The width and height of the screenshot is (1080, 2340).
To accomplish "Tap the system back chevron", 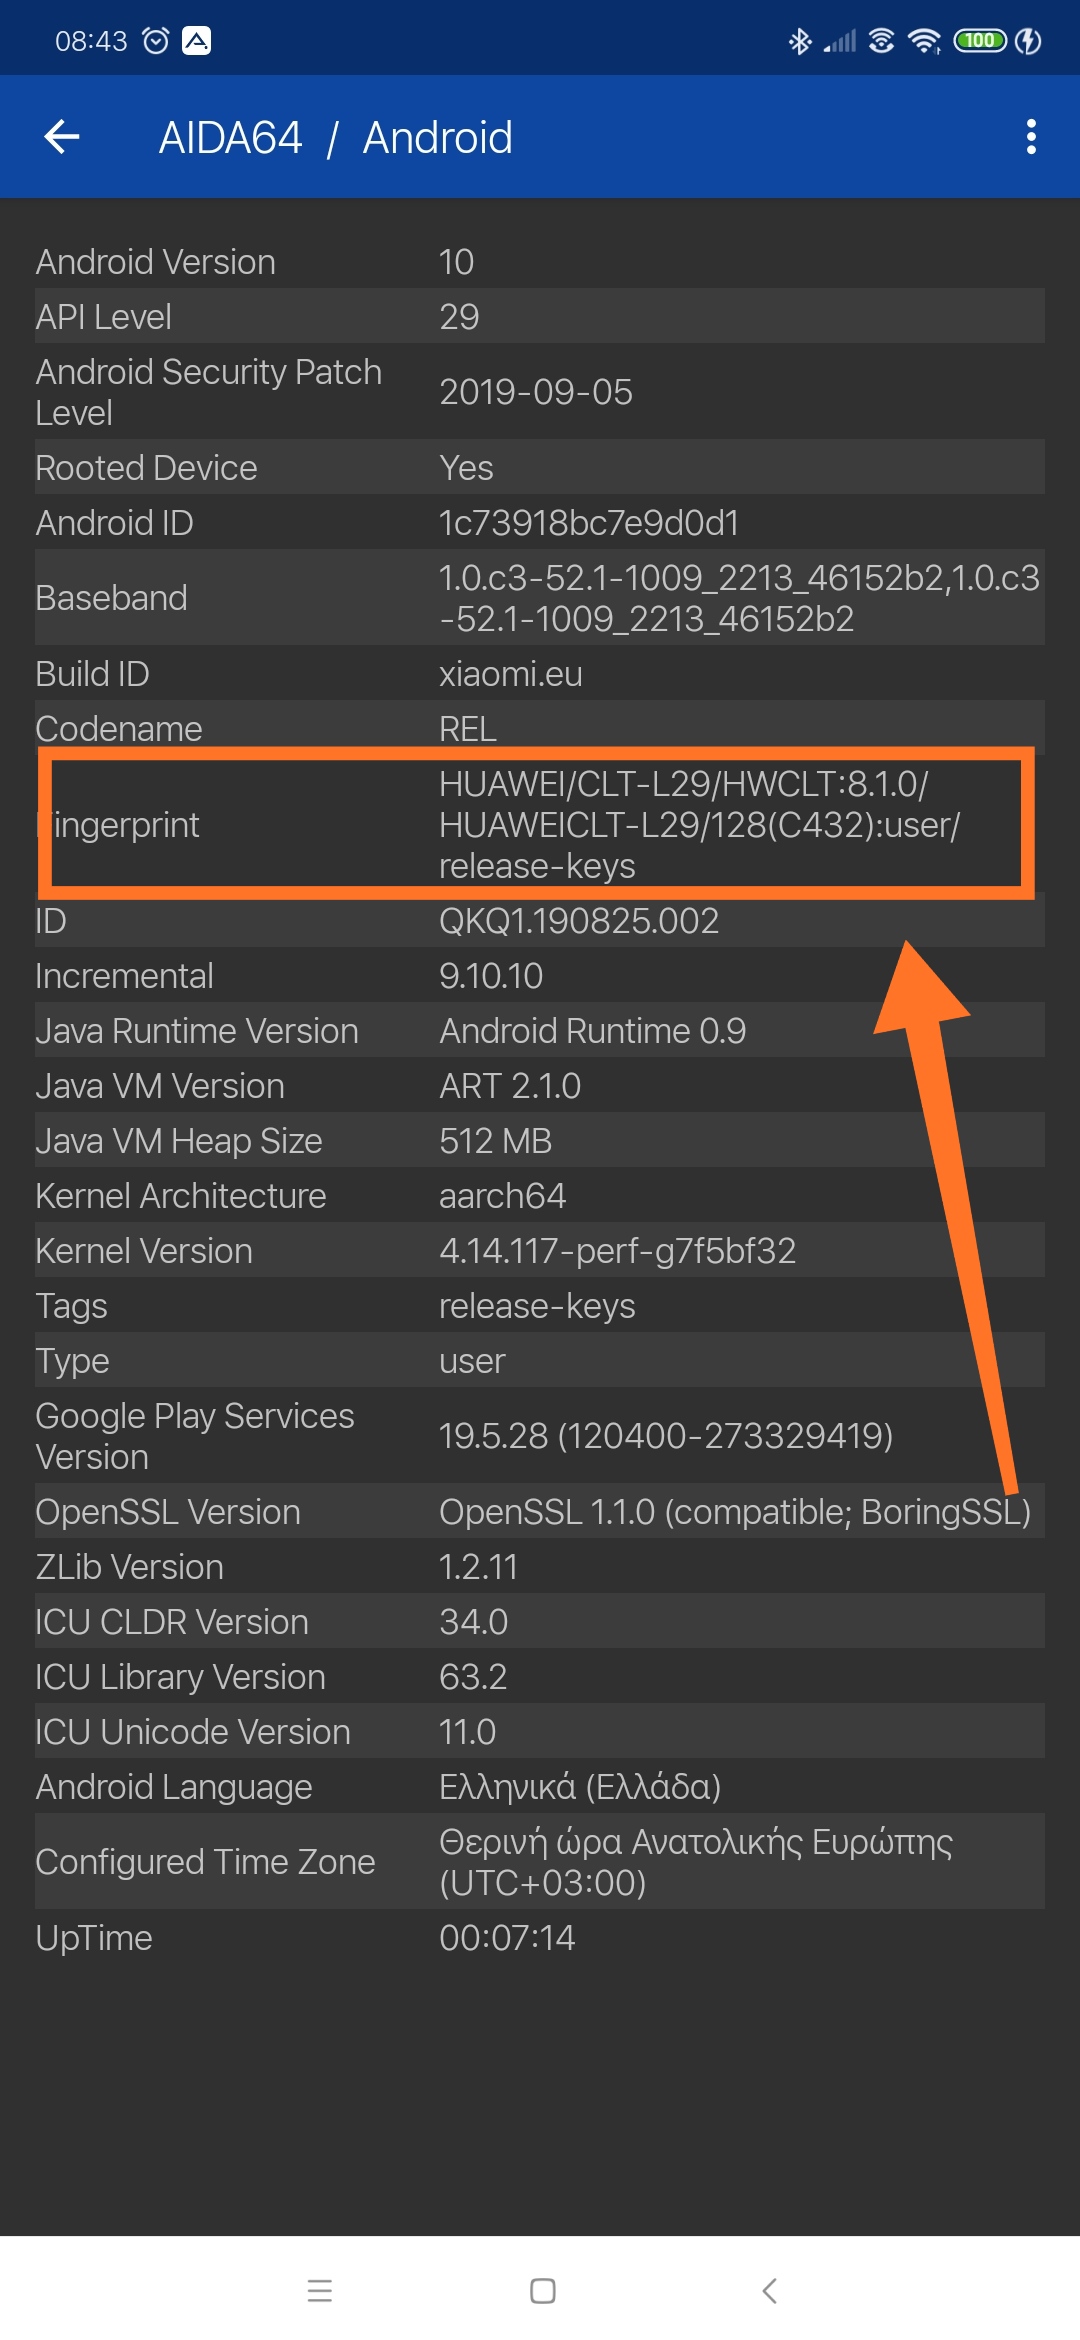I will tap(769, 2290).
